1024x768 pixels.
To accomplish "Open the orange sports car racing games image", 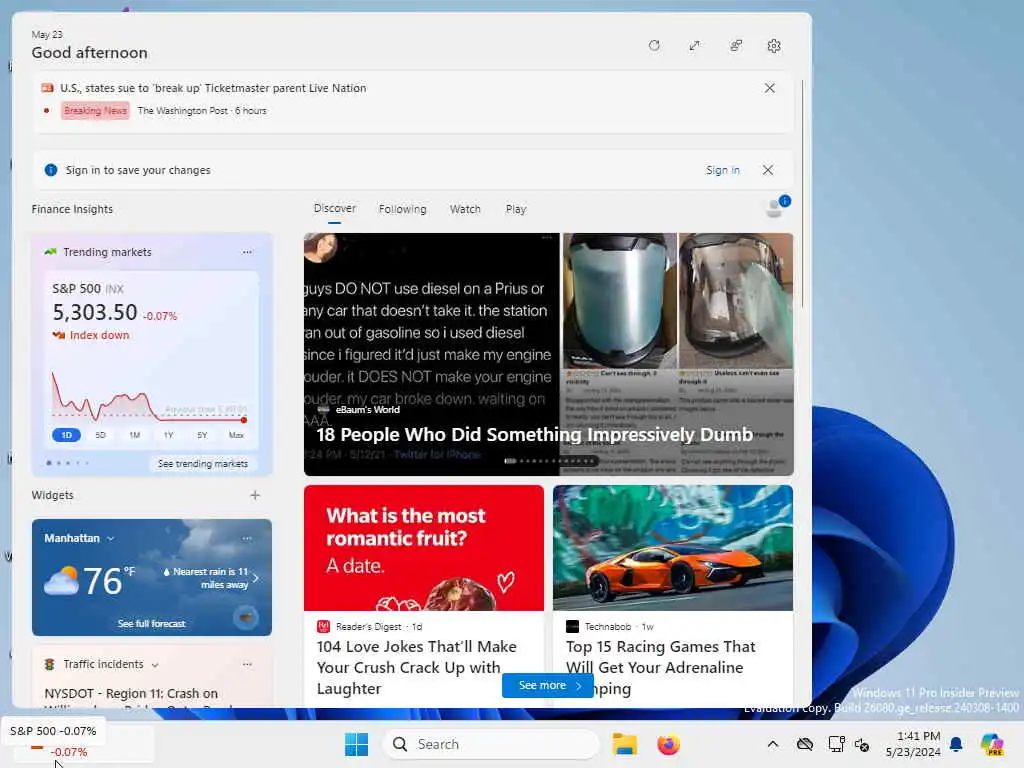I will pos(673,548).
